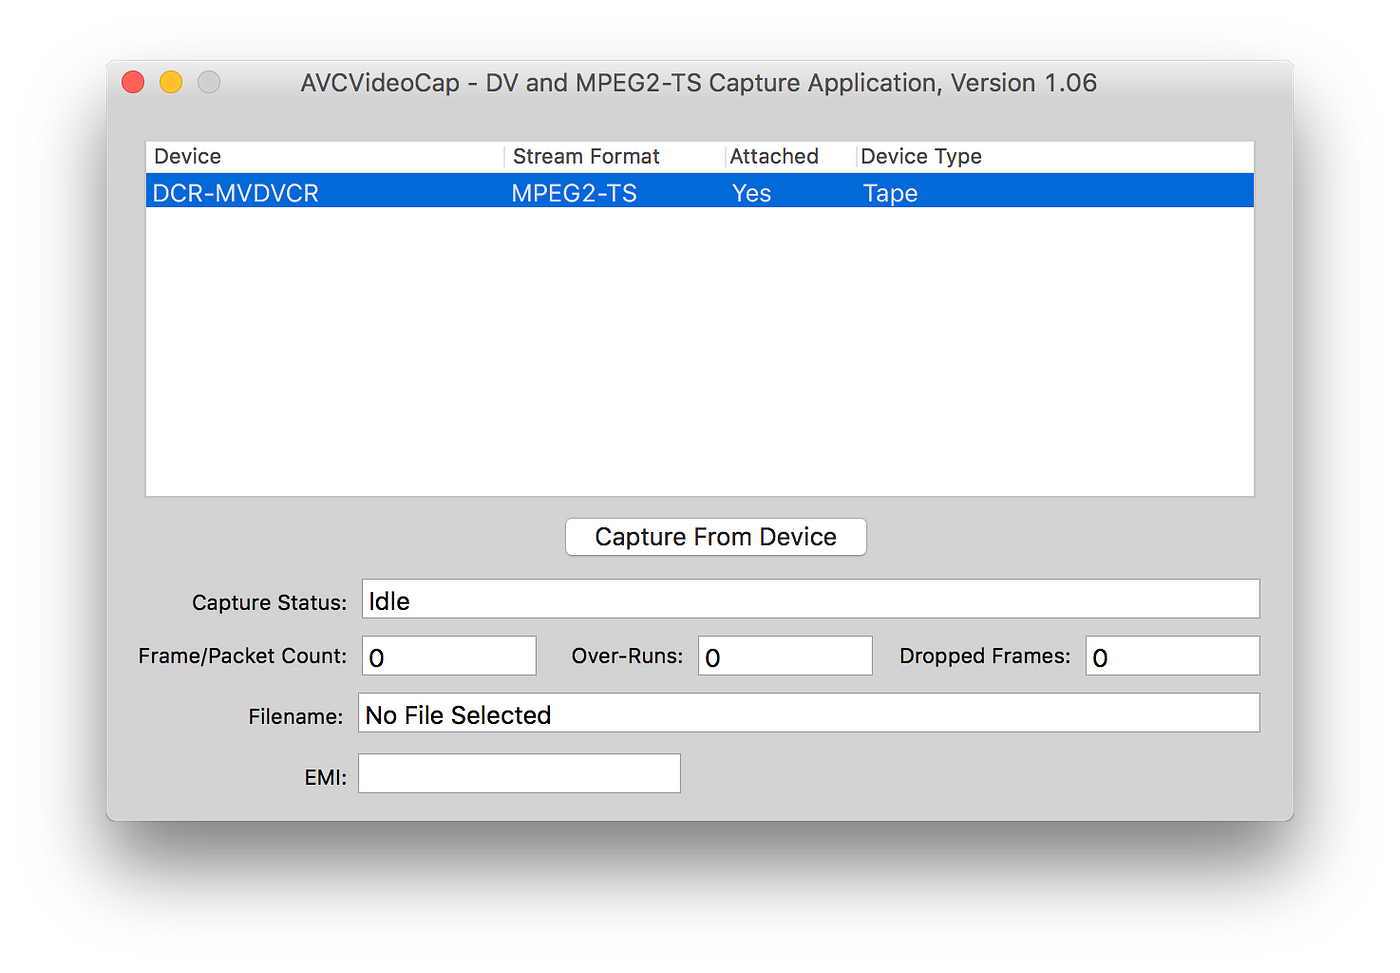
Task: Click the Stream Format column header
Action: [585, 156]
